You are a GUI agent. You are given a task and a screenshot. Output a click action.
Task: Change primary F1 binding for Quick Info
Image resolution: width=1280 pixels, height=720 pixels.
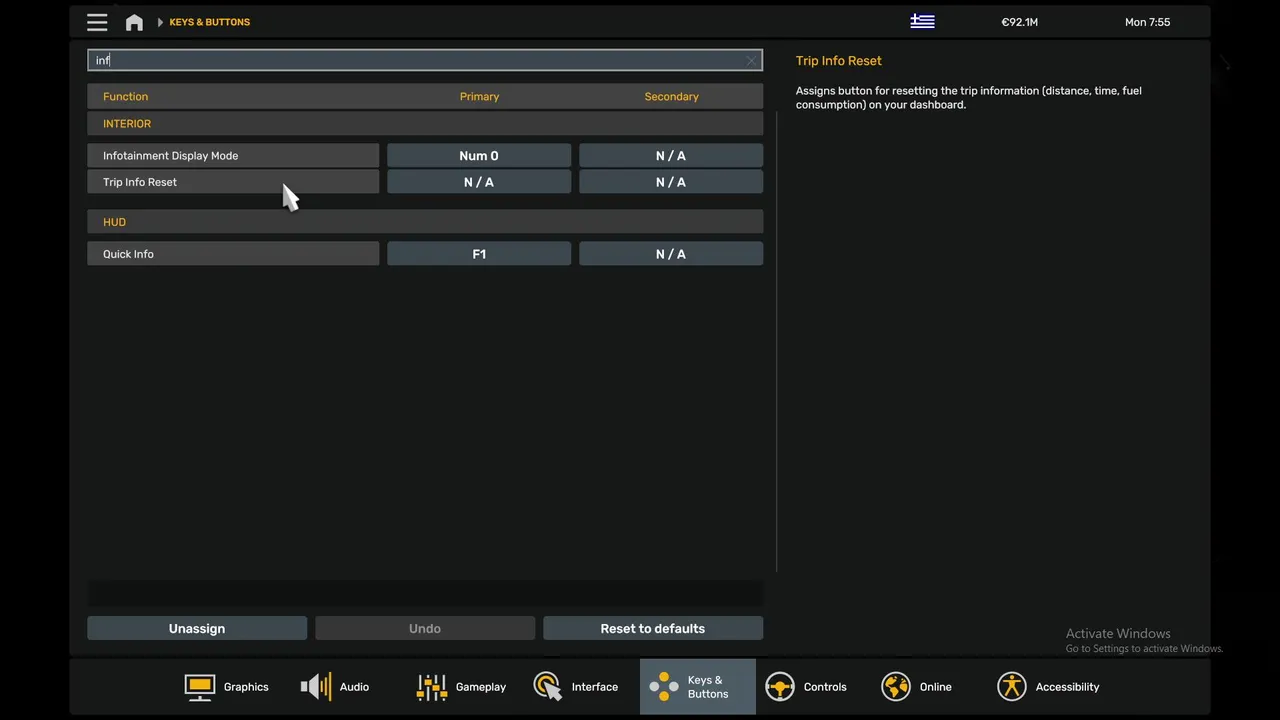click(x=479, y=254)
